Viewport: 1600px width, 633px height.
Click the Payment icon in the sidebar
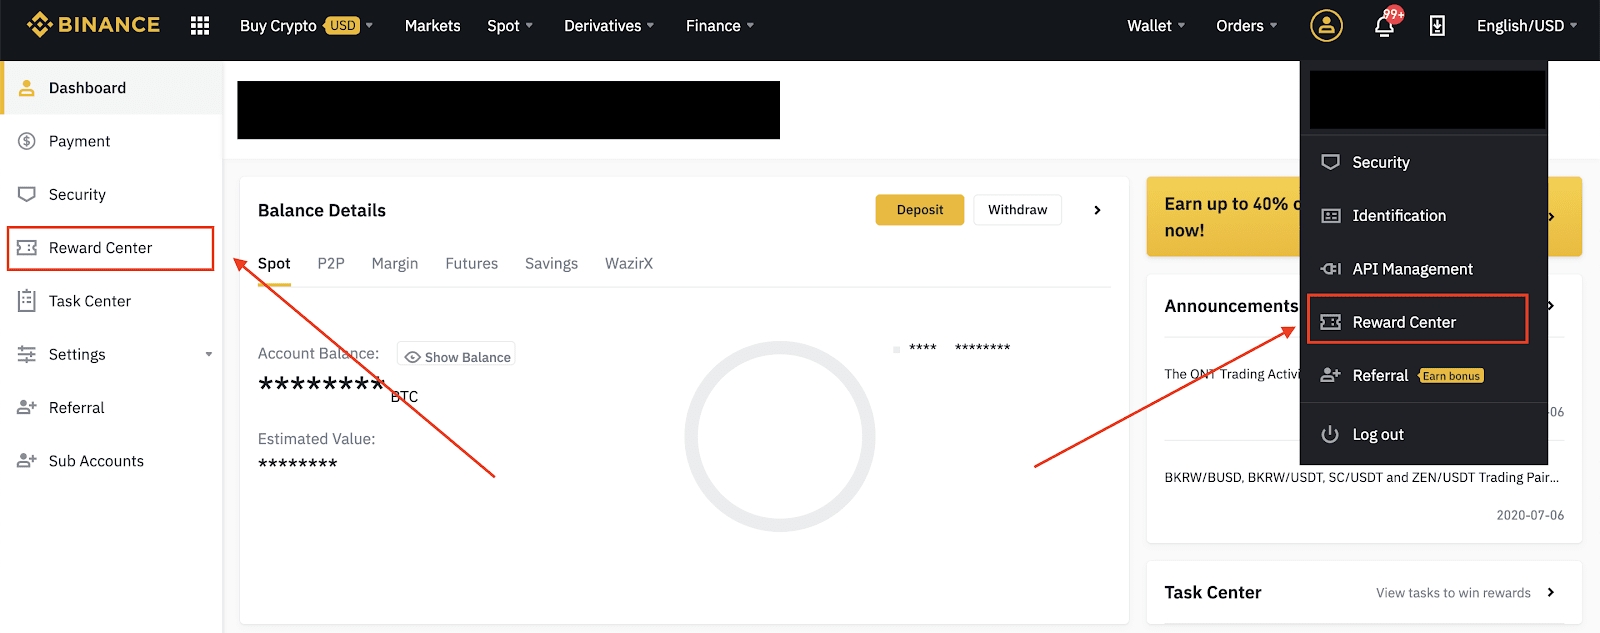[27, 141]
